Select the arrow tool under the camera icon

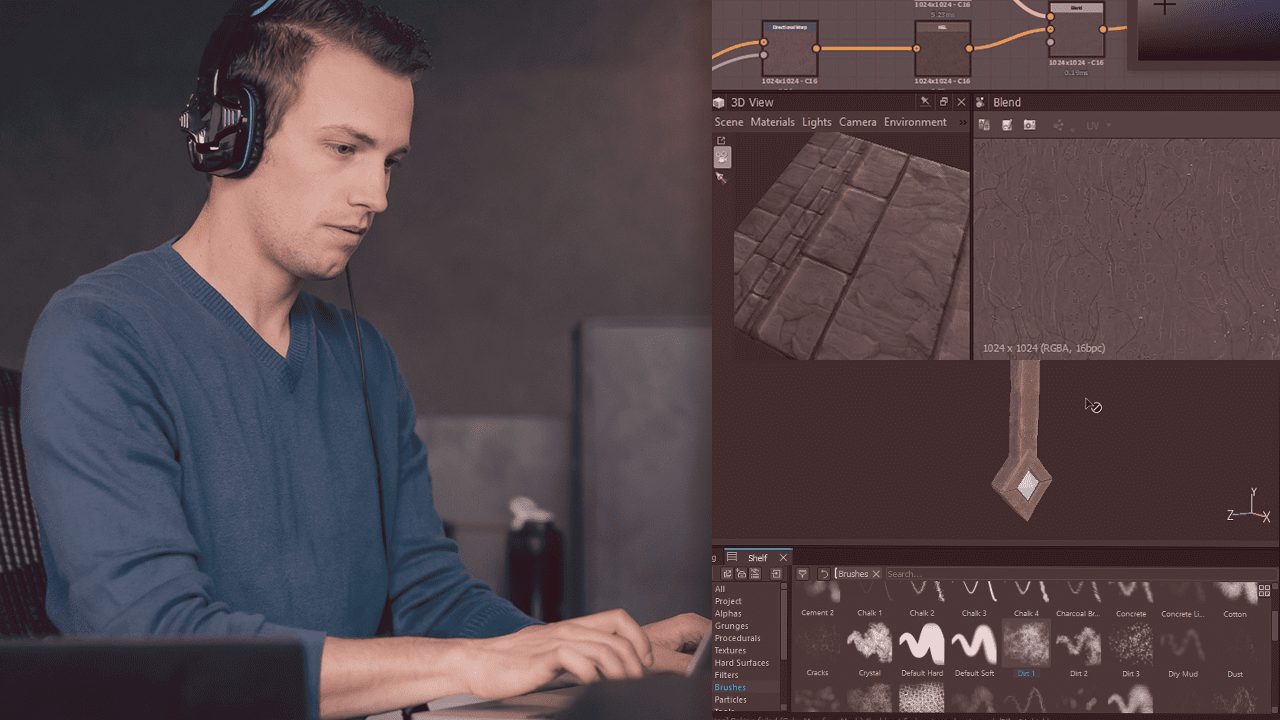click(x=720, y=178)
